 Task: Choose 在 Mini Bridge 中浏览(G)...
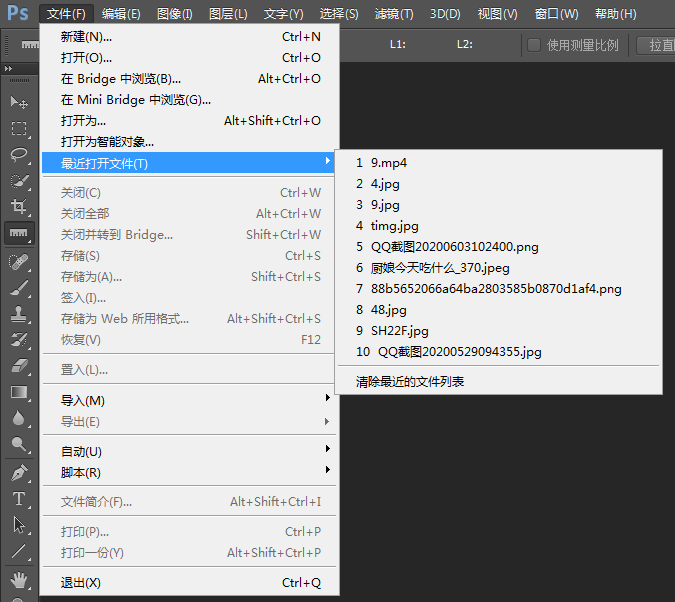pos(188,100)
